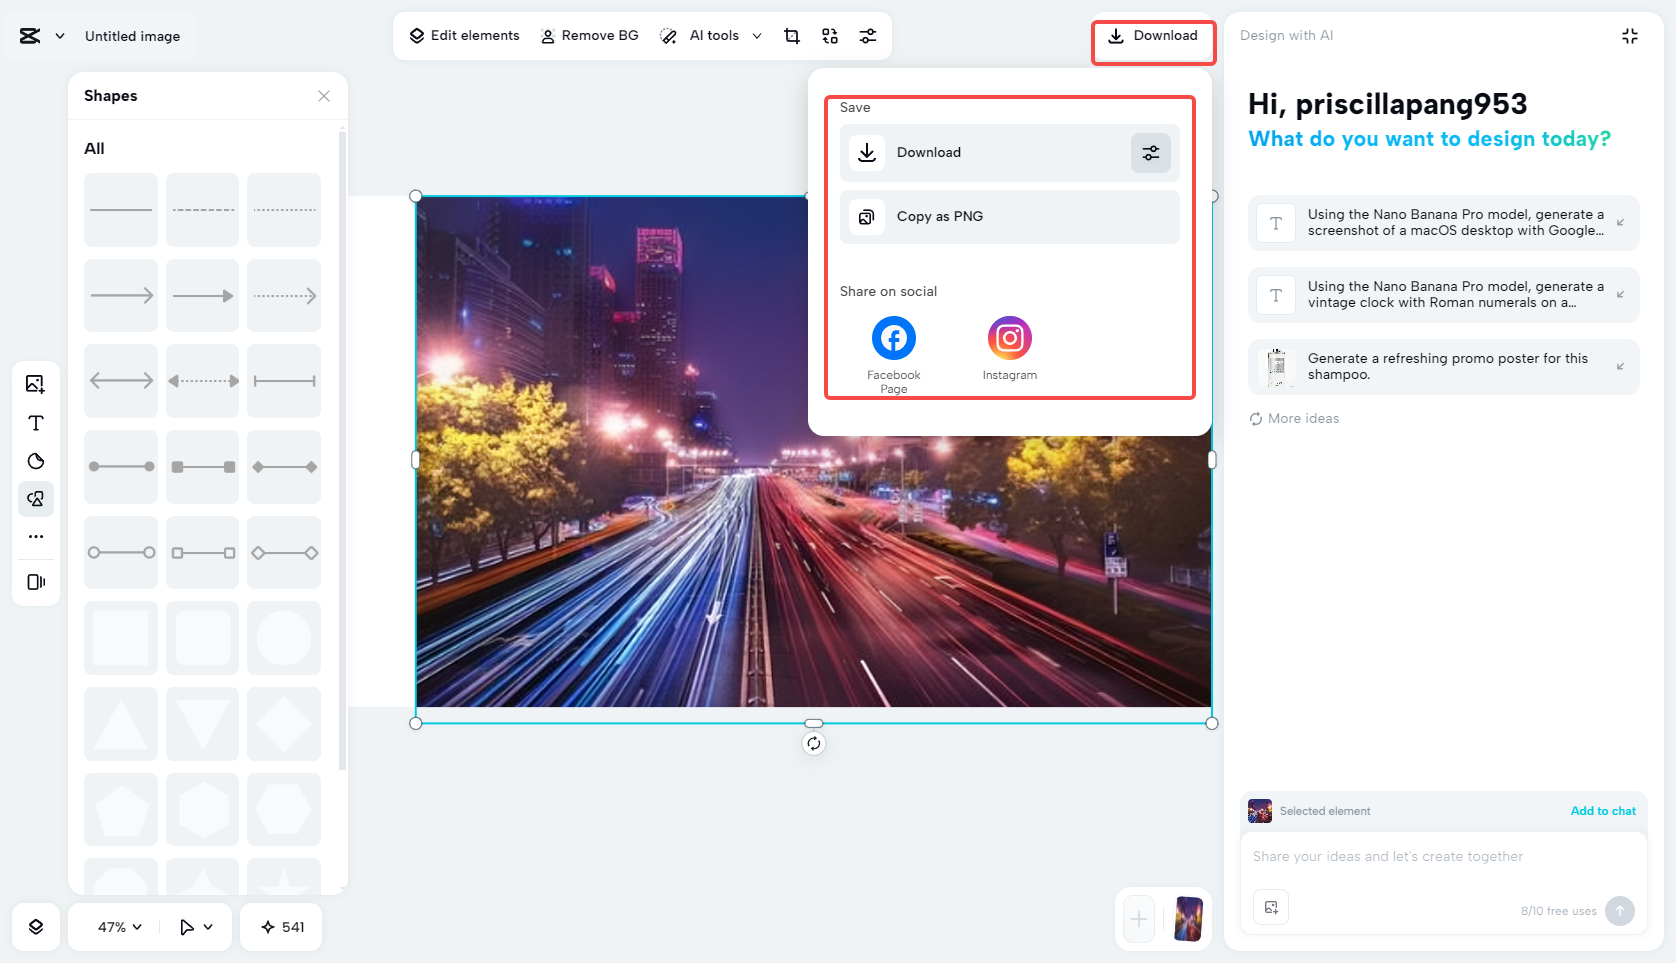Insert a dashed line shape

[x=203, y=210]
